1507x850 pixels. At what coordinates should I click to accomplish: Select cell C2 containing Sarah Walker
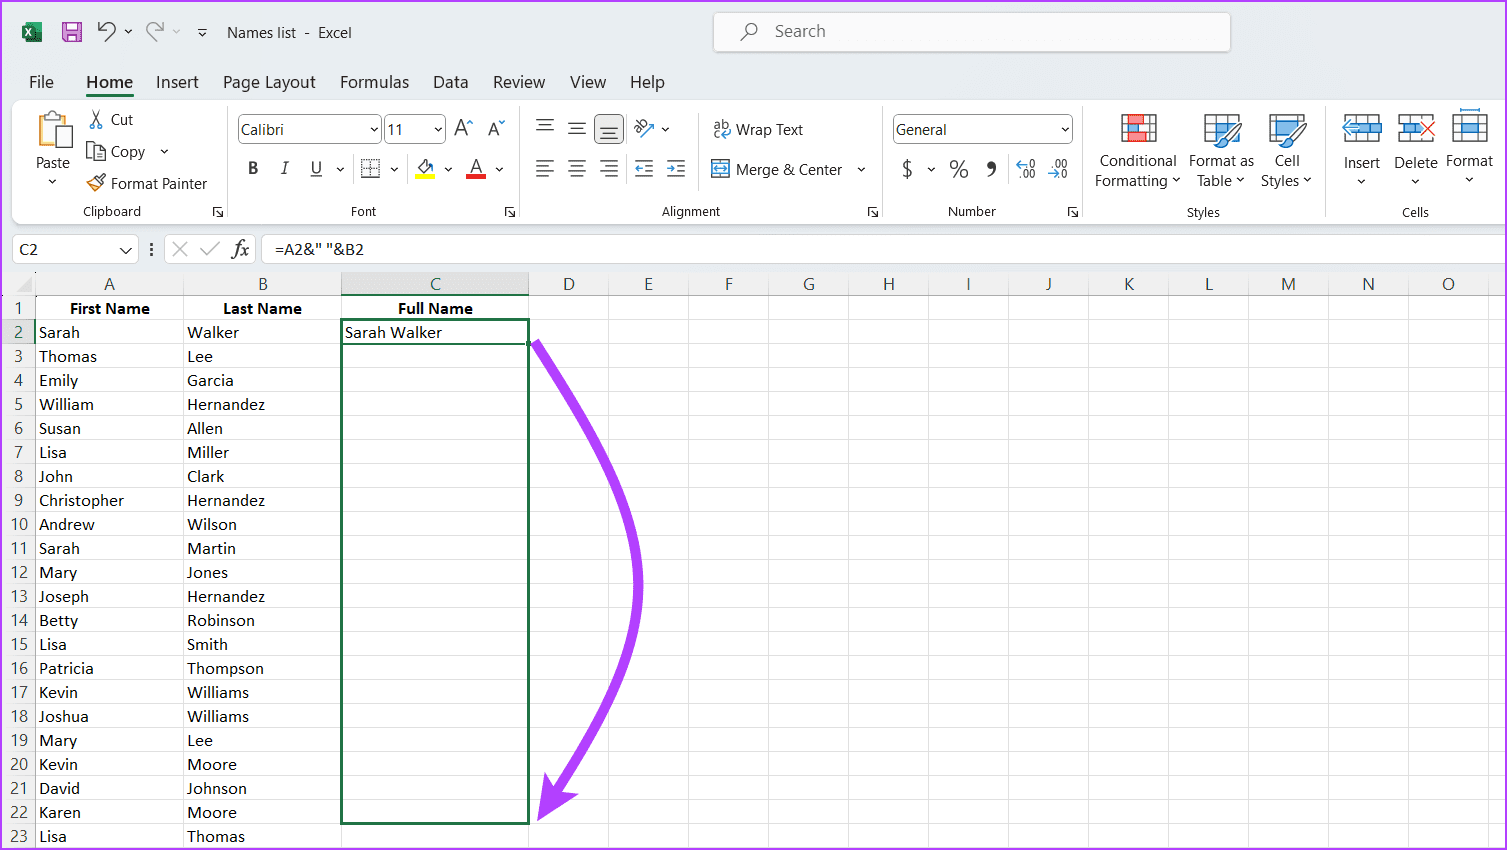click(x=435, y=332)
